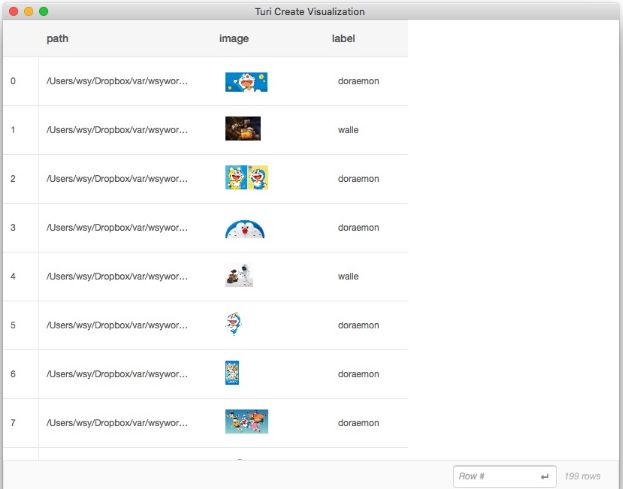Image resolution: width=623 pixels, height=489 pixels.
Task: Select the doraemon label in row 7
Action: [358, 423]
